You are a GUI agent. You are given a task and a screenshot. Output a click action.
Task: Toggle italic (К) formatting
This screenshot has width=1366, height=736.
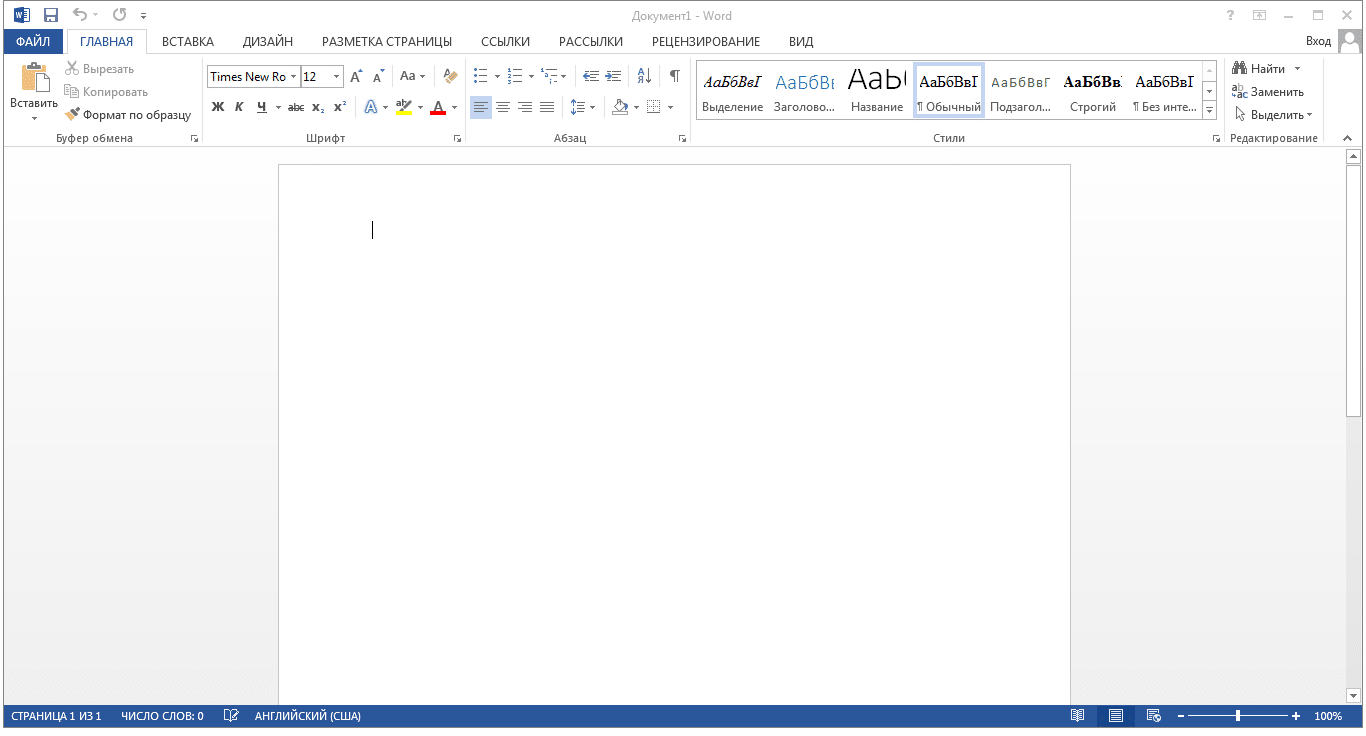point(239,107)
